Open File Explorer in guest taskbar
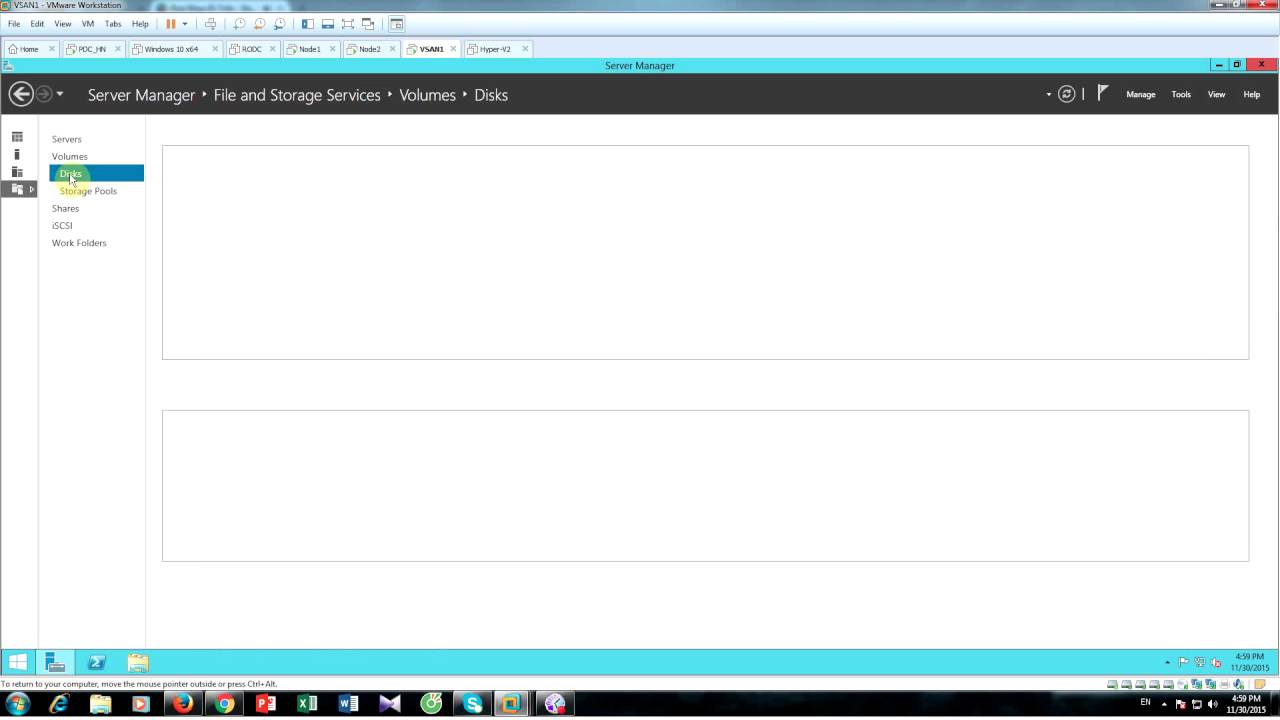The height and width of the screenshot is (720, 1280). click(x=138, y=662)
